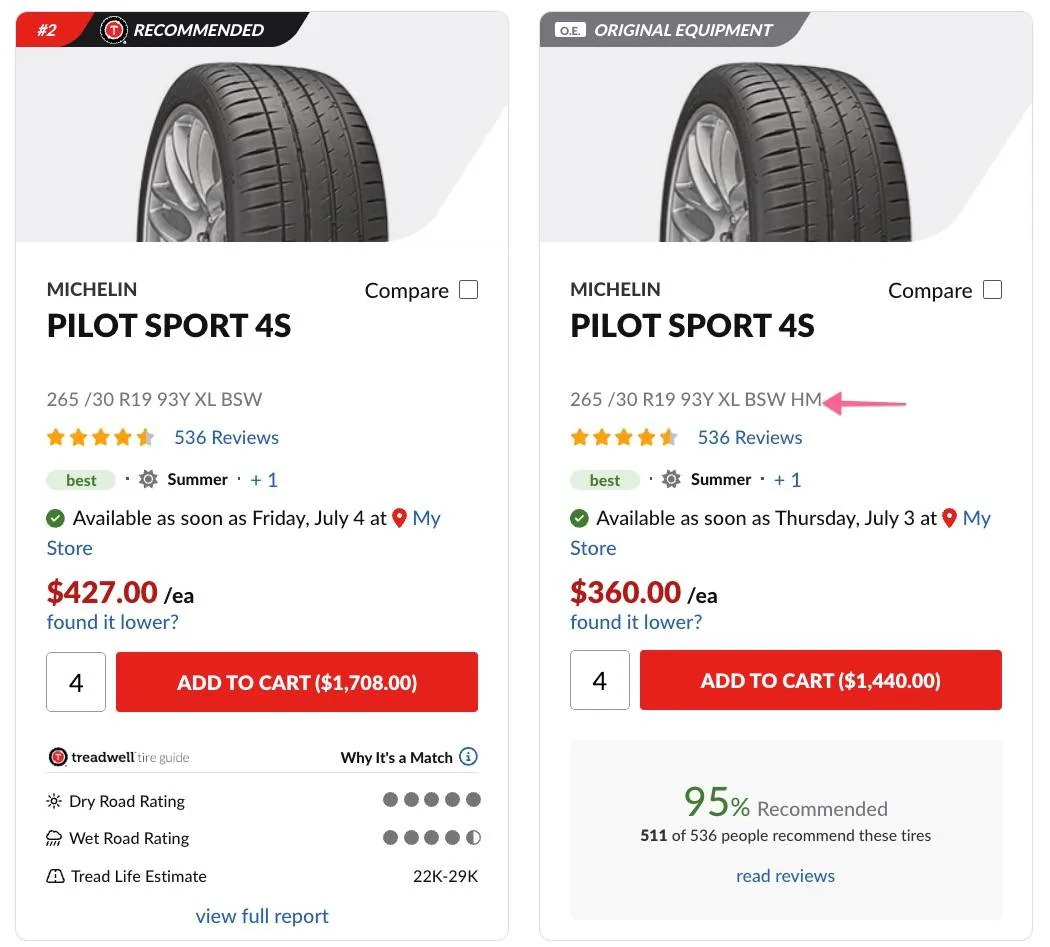This screenshot has width=1050, height=947.
Task: Expand the +1 categories on right card
Action: [x=787, y=480]
